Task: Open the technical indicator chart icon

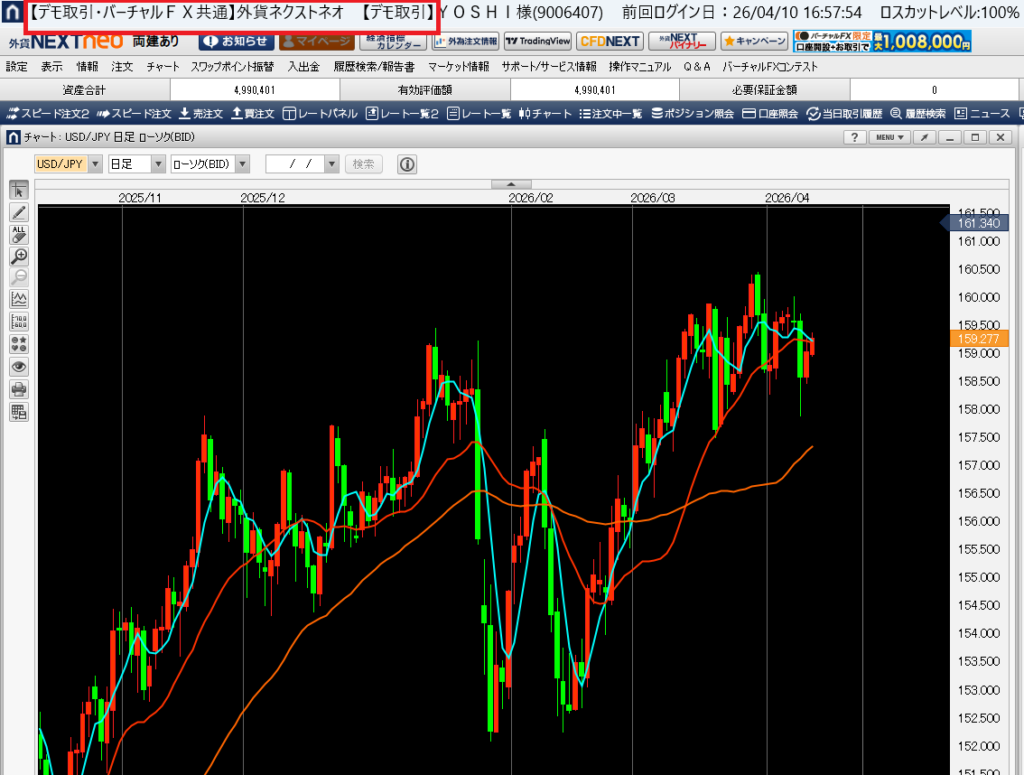Action: tap(19, 299)
